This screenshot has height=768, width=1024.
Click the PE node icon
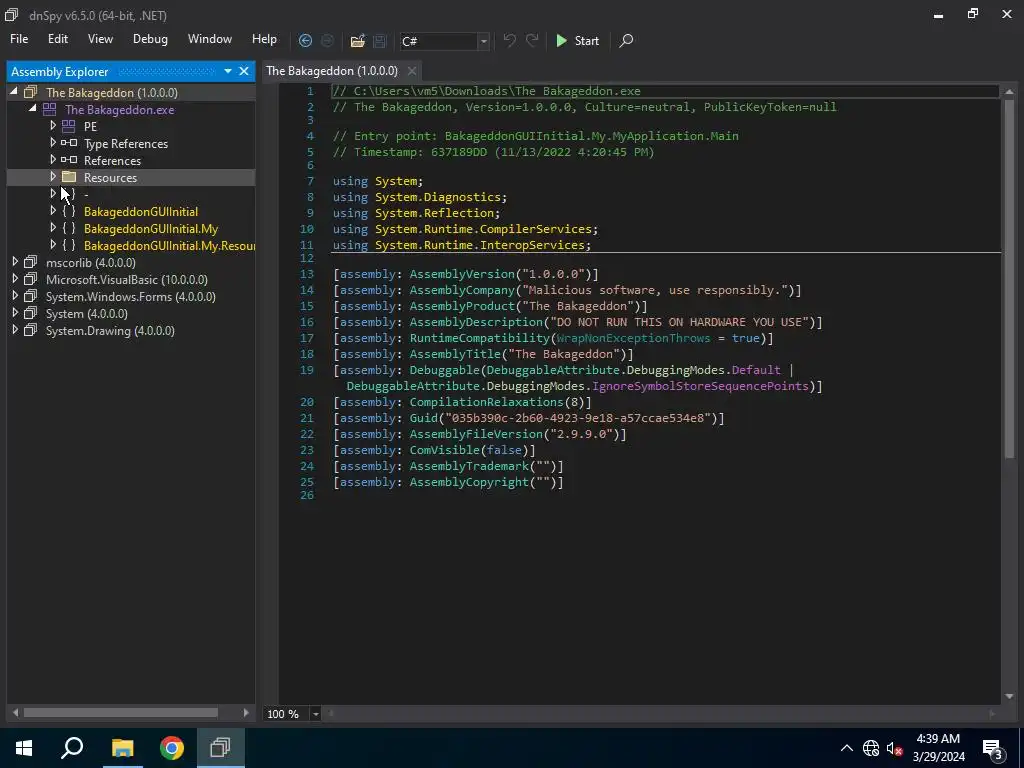point(69,126)
